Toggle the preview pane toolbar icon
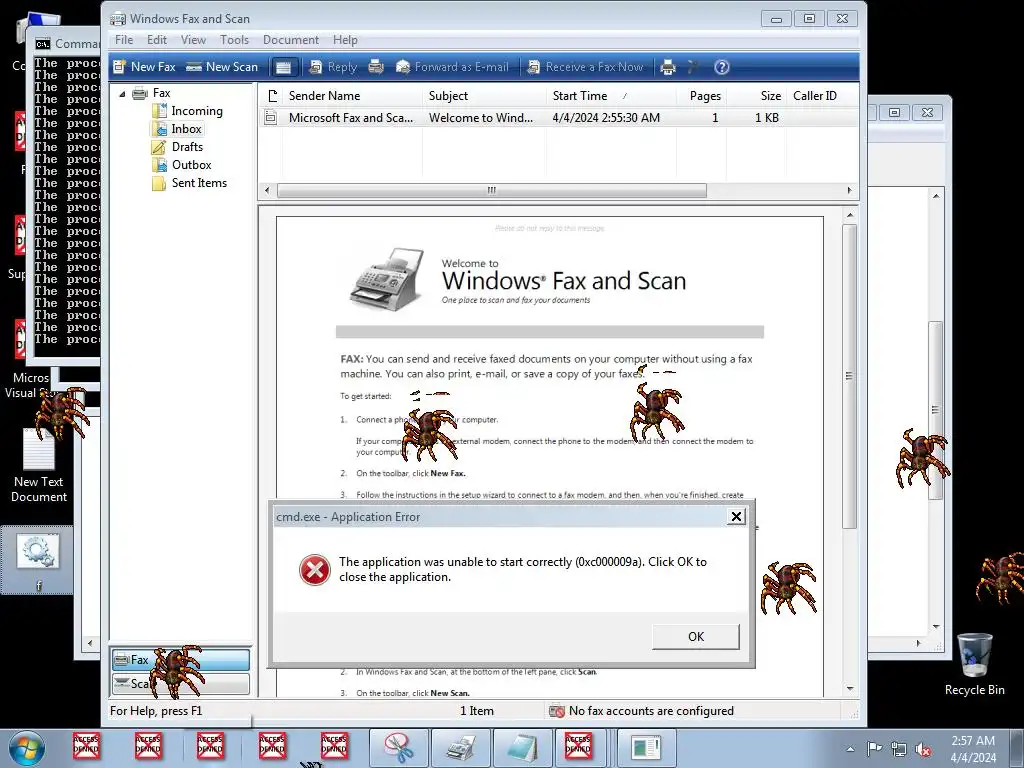Viewport: 1024px width, 768px height. pos(283,67)
